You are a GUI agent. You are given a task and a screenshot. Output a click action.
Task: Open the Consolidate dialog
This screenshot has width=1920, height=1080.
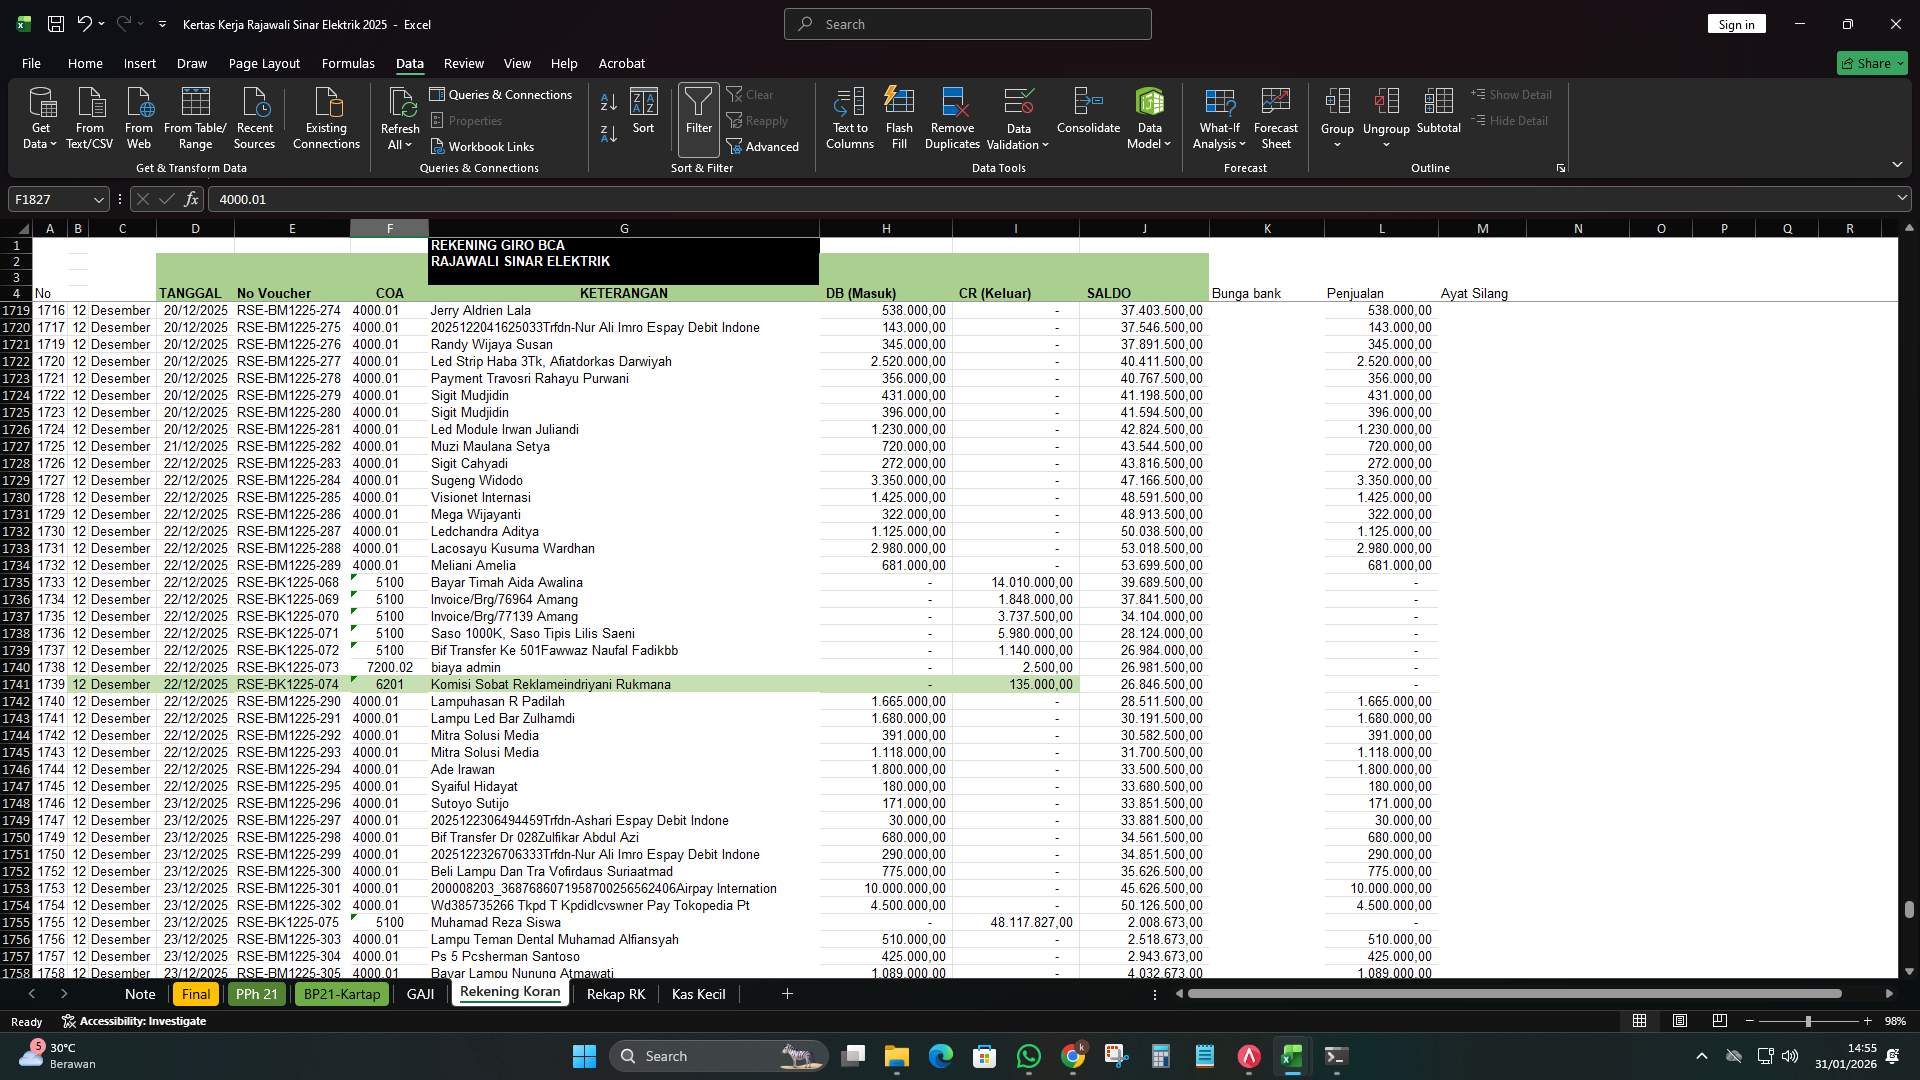click(1088, 115)
